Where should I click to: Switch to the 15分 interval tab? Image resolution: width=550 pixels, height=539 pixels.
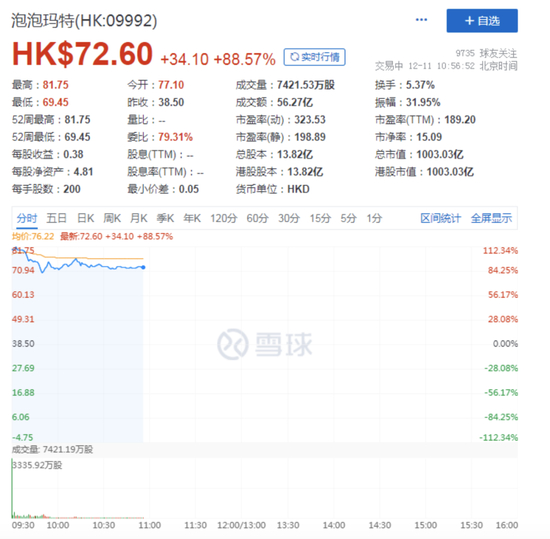click(x=320, y=218)
